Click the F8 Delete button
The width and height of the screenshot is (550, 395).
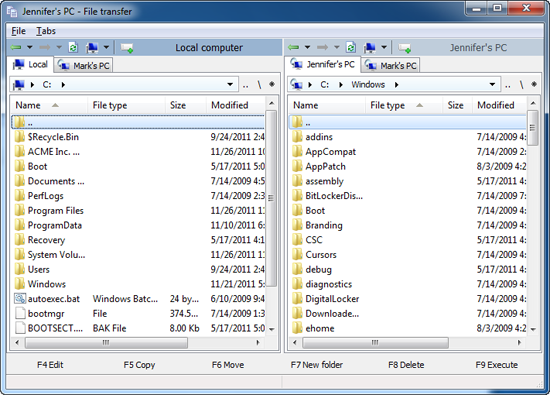(406, 365)
